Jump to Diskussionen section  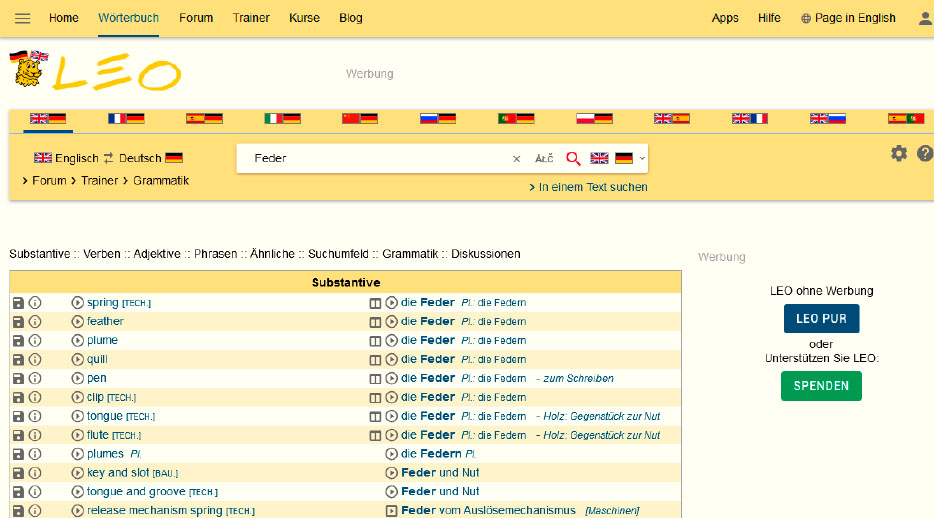point(485,254)
